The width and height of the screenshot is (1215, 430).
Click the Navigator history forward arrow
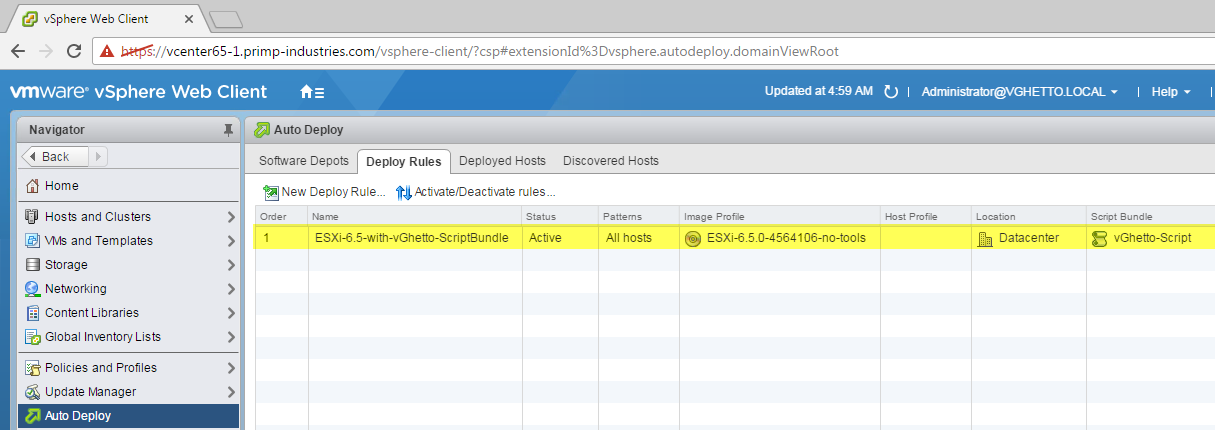(99, 156)
